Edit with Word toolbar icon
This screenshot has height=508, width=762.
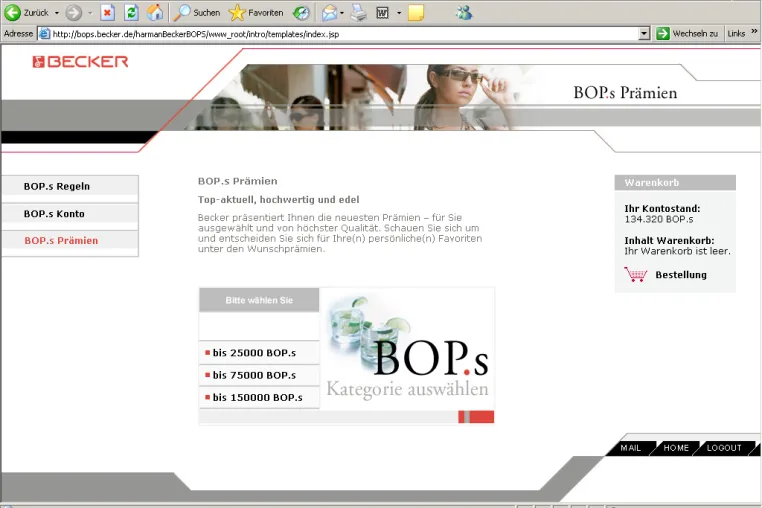(382, 13)
